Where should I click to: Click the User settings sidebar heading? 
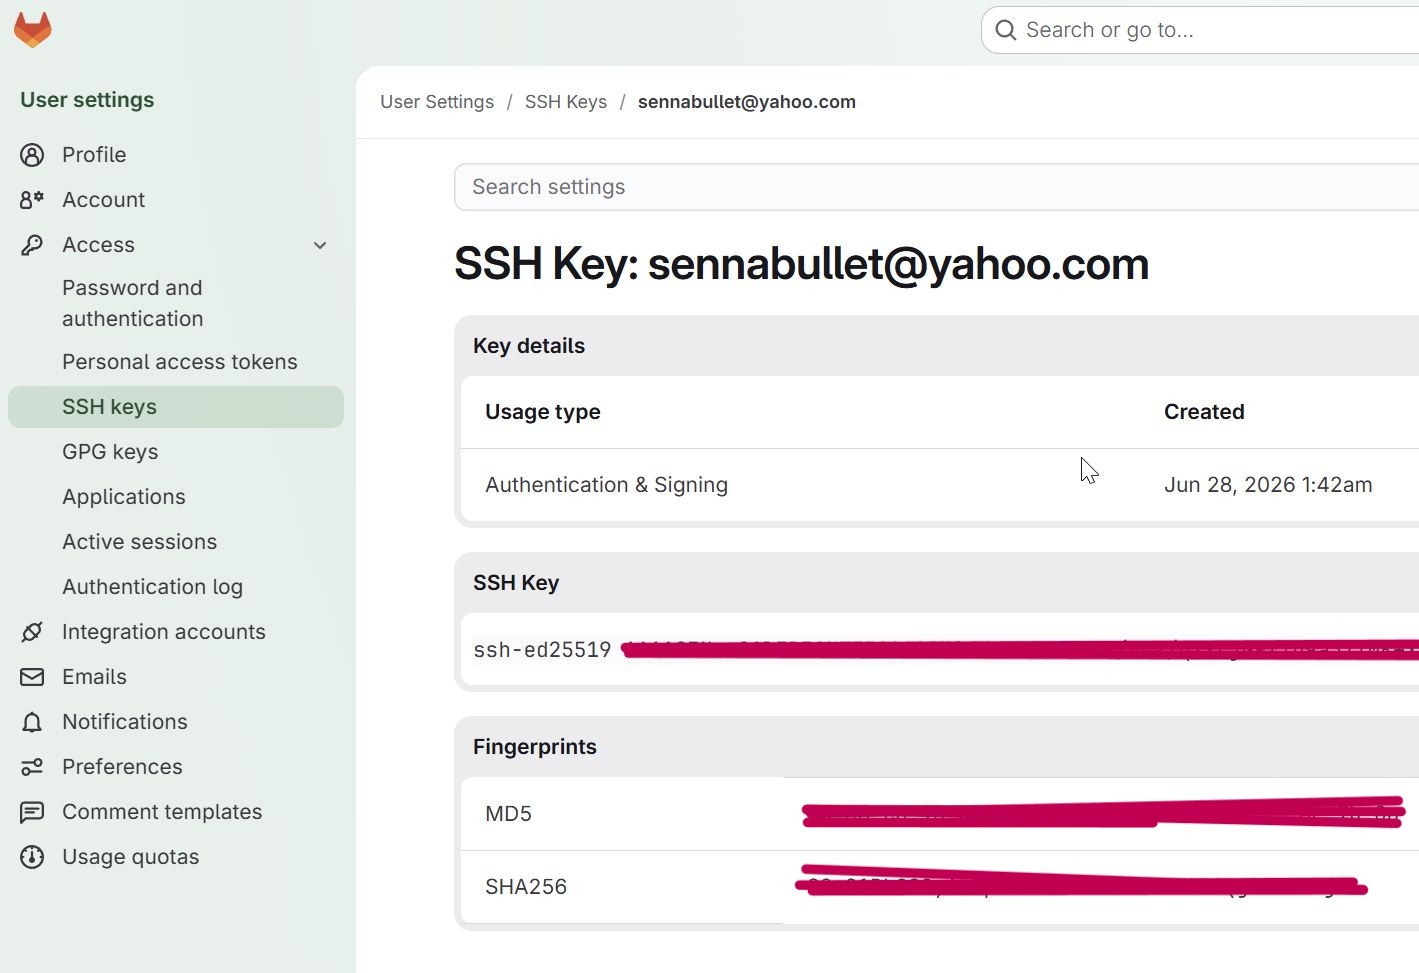(87, 100)
